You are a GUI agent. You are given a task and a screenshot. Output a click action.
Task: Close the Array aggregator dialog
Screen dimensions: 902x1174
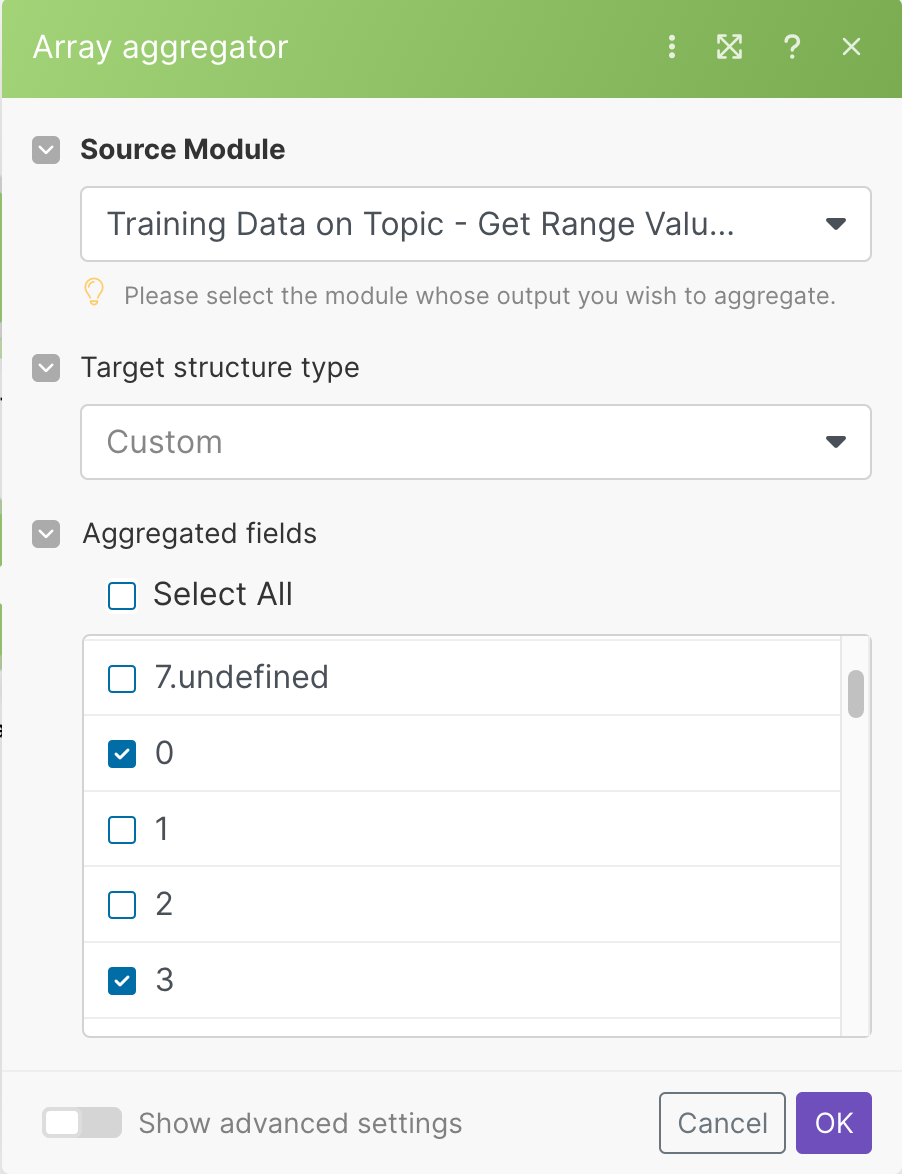(851, 47)
